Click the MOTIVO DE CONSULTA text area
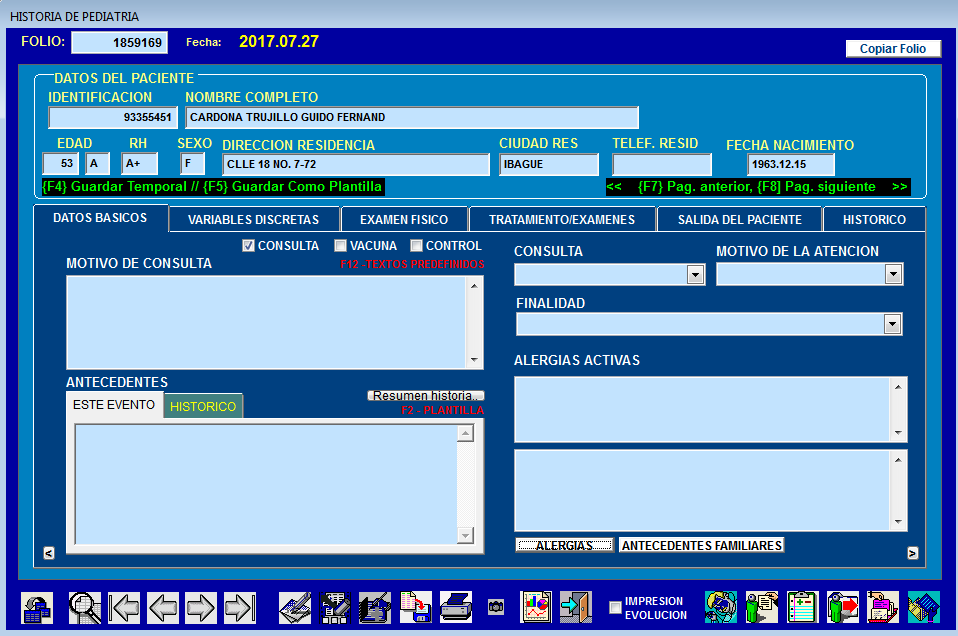Viewport: 958px width, 636px height. 268,323
